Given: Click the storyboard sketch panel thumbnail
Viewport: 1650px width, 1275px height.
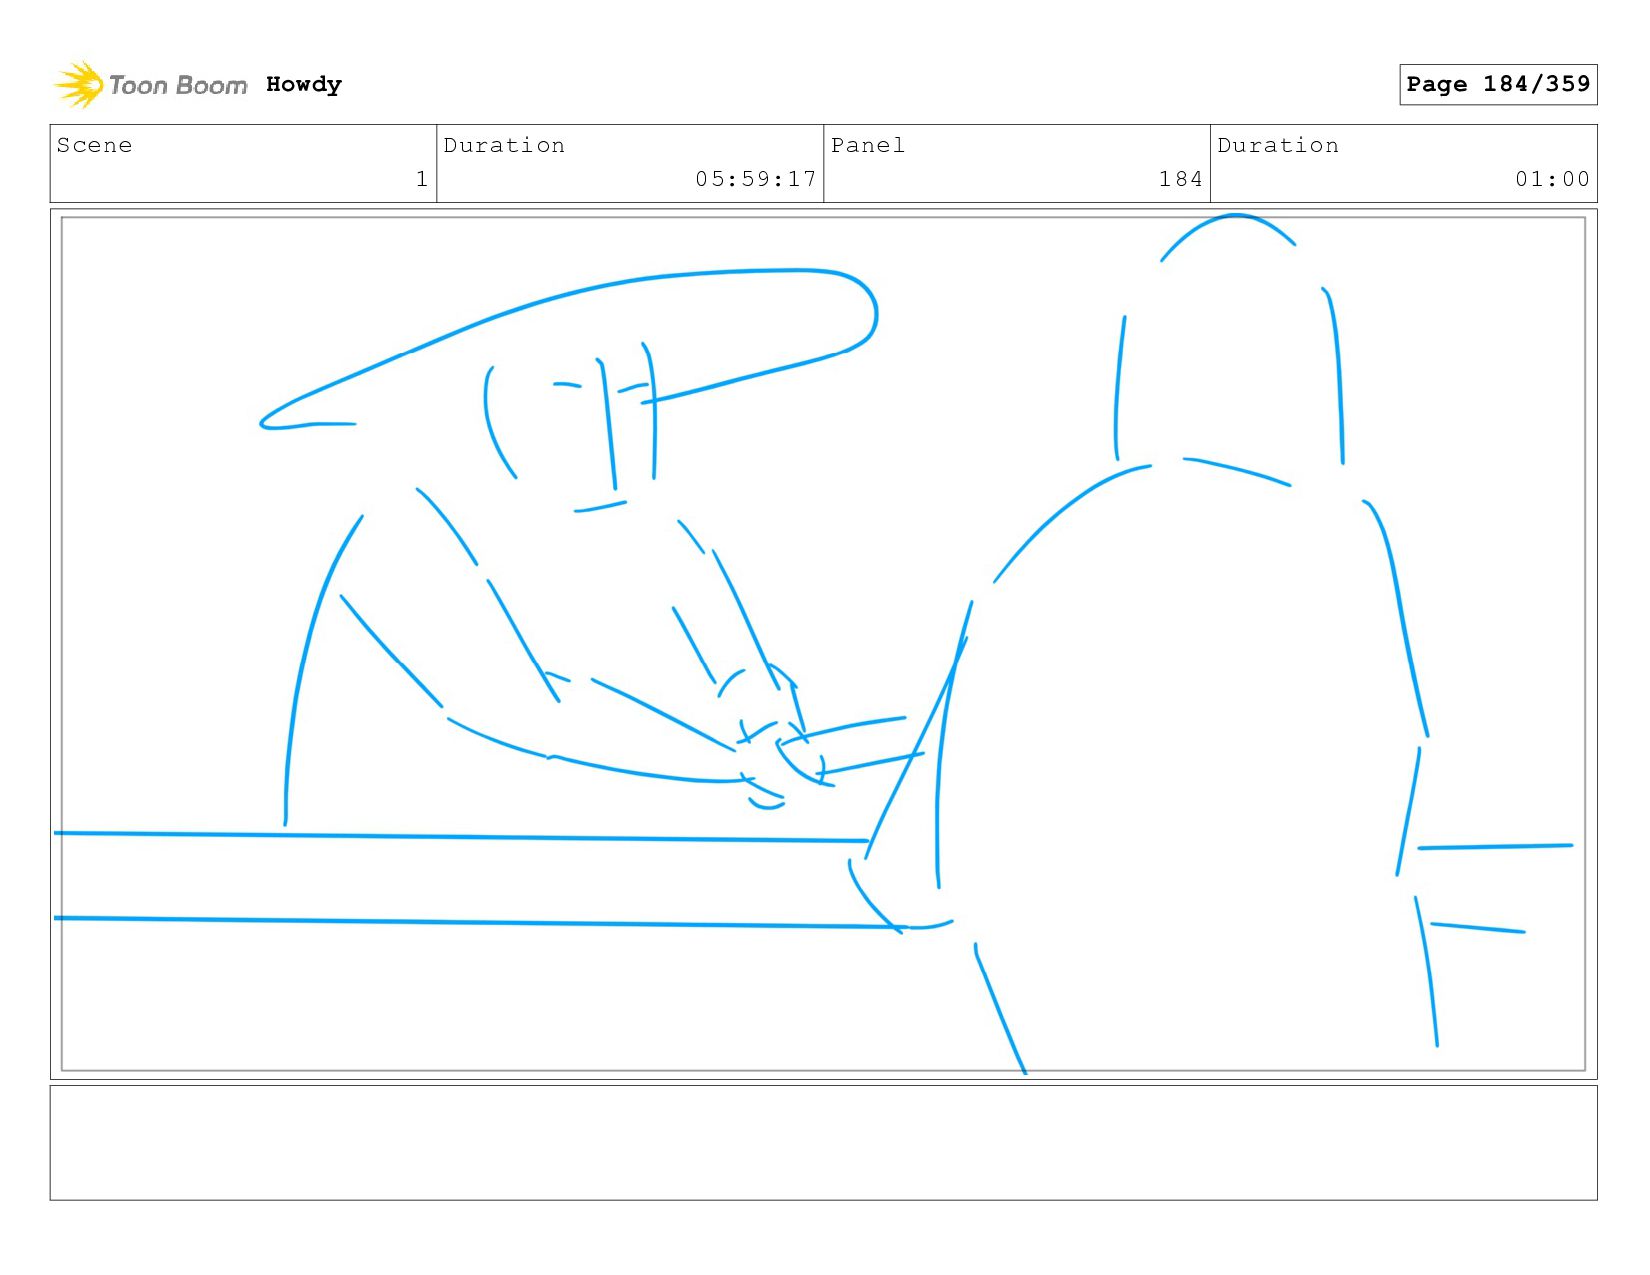Looking at the screenshot, I should [823, 644].
